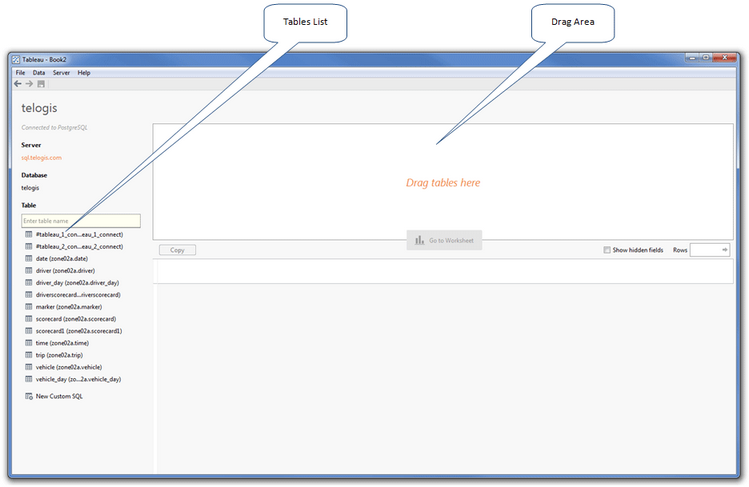Click the forward arrow toolbar icon

pos(29,84)
